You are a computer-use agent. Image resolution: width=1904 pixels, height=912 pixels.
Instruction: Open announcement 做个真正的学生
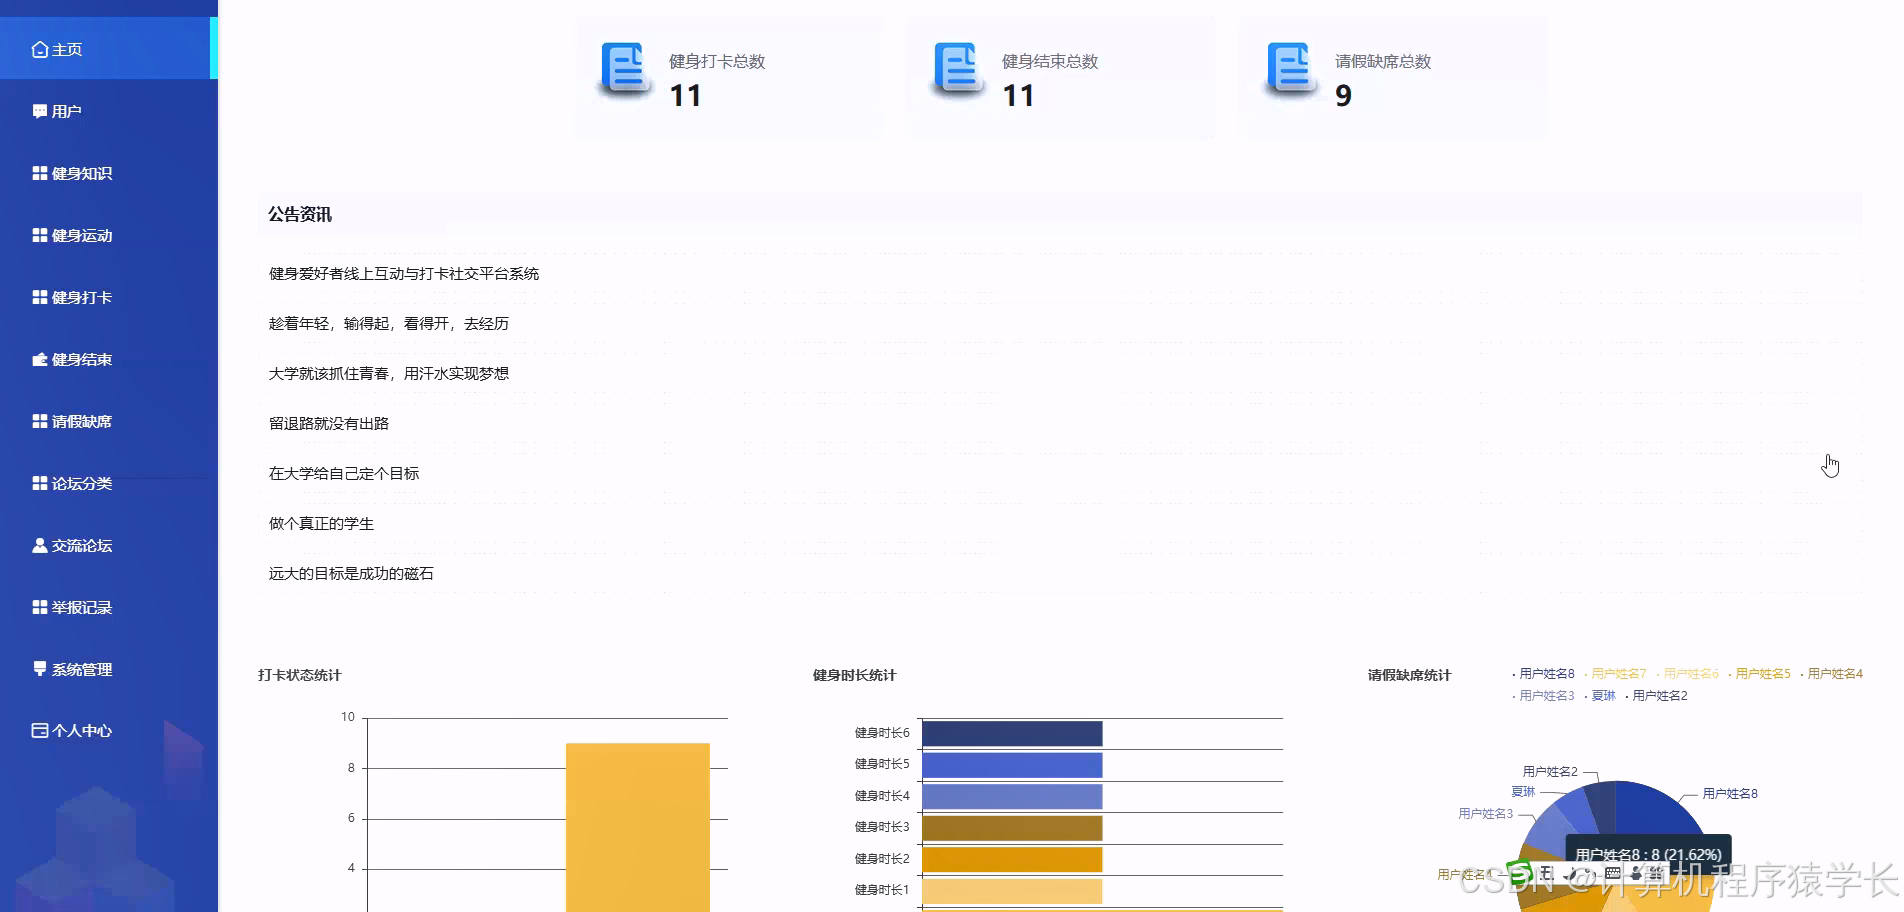(321, 523)
